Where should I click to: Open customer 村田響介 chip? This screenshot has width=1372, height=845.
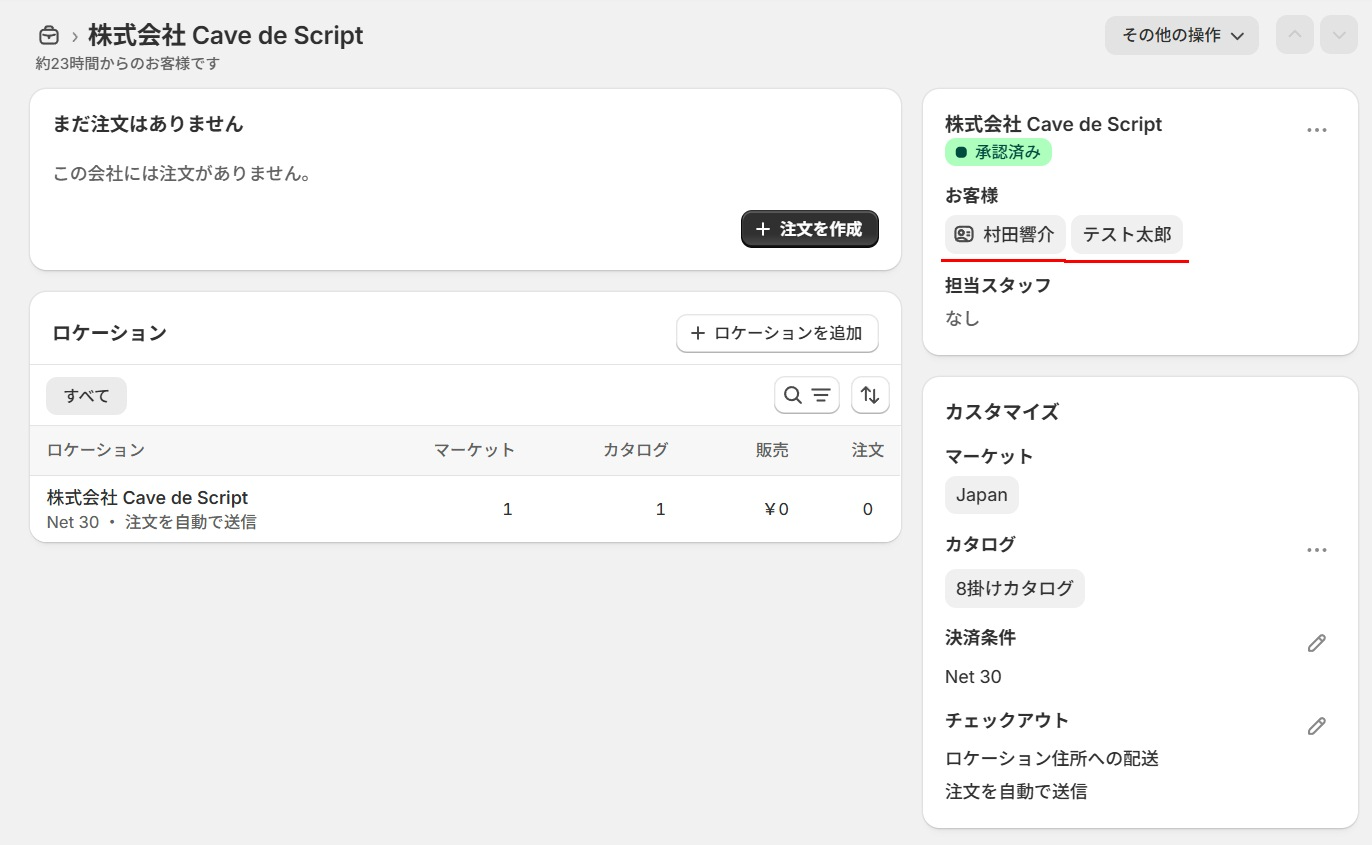click(x=1004, y=235)
